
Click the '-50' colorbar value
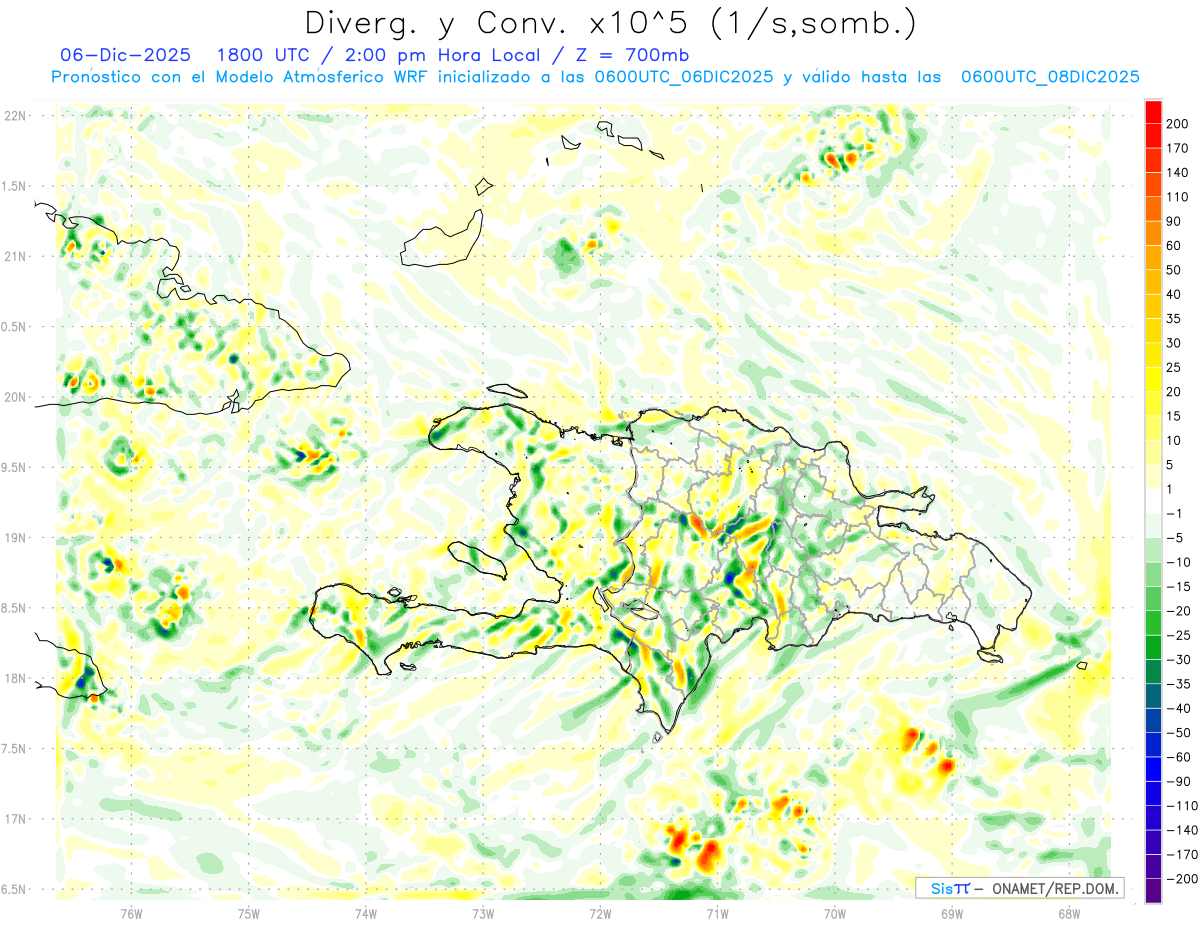(x=1179, y=733)
